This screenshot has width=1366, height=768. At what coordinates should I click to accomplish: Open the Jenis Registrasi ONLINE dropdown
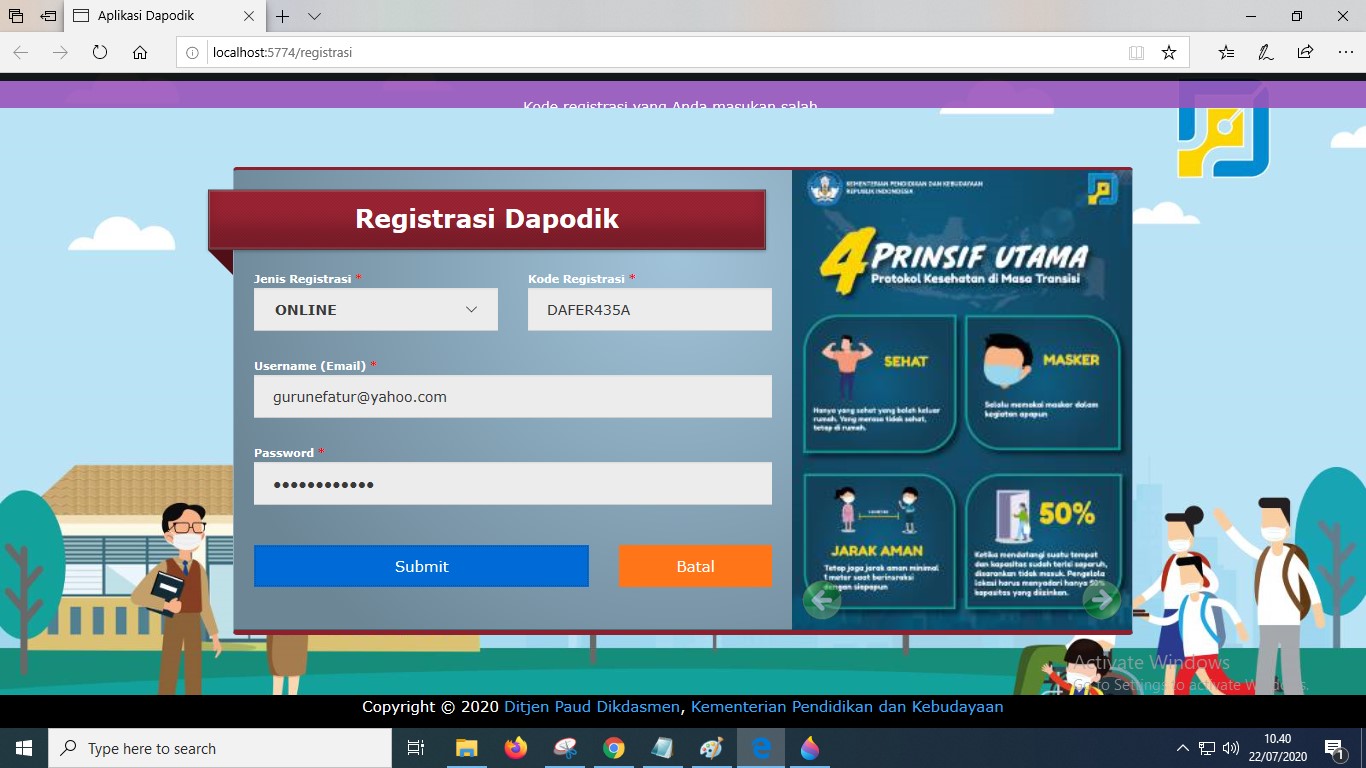tap(376, 310)
